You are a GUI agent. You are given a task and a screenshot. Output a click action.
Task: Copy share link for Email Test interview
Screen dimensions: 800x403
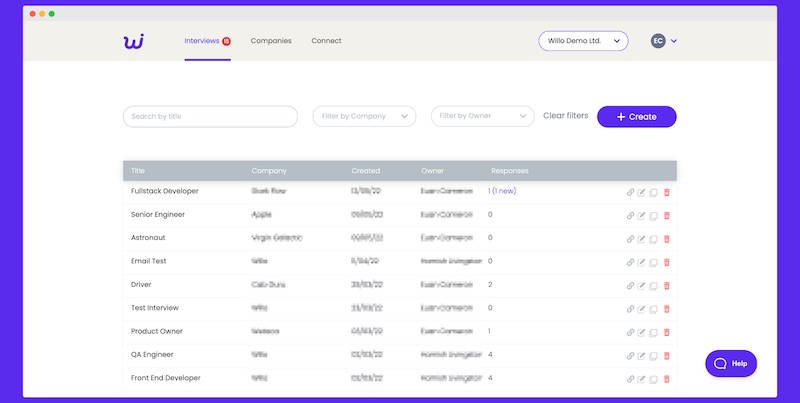pyautogui.click(x=630, y=263)
